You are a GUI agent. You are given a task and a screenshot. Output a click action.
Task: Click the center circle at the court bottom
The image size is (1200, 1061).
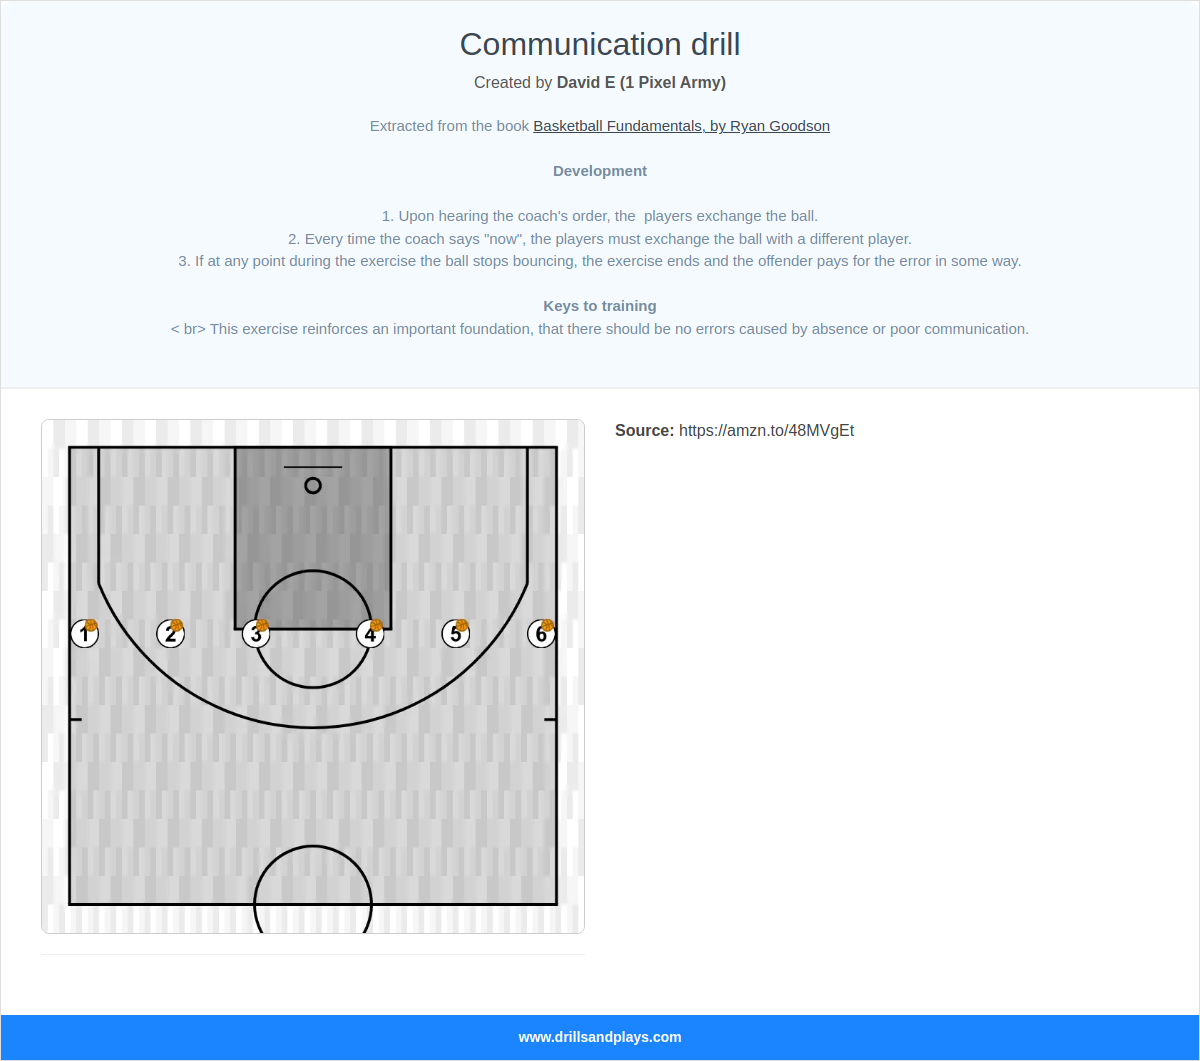click(x=313, y=901)
